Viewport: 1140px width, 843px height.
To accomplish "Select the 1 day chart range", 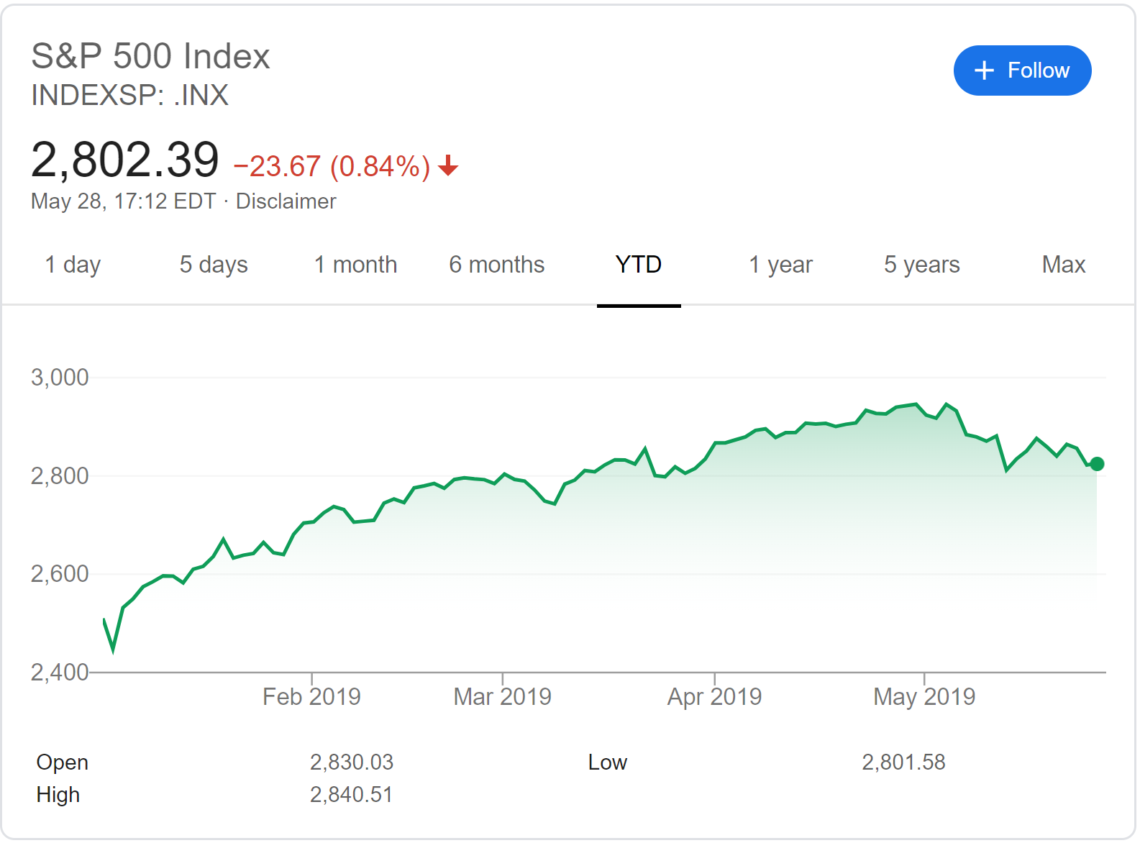I will [71, 265].
